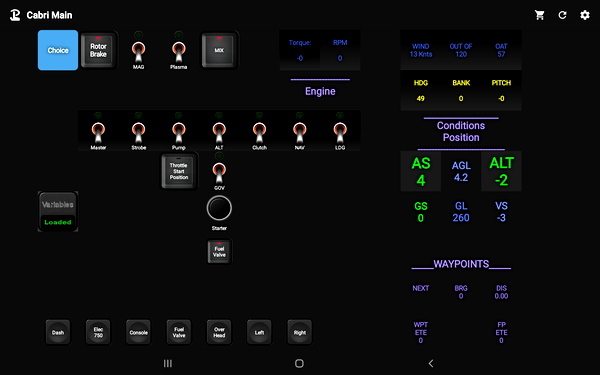This screenshot has width=600, height=375.
Task: Tap the Android back arrow
Action: (431, 364)
